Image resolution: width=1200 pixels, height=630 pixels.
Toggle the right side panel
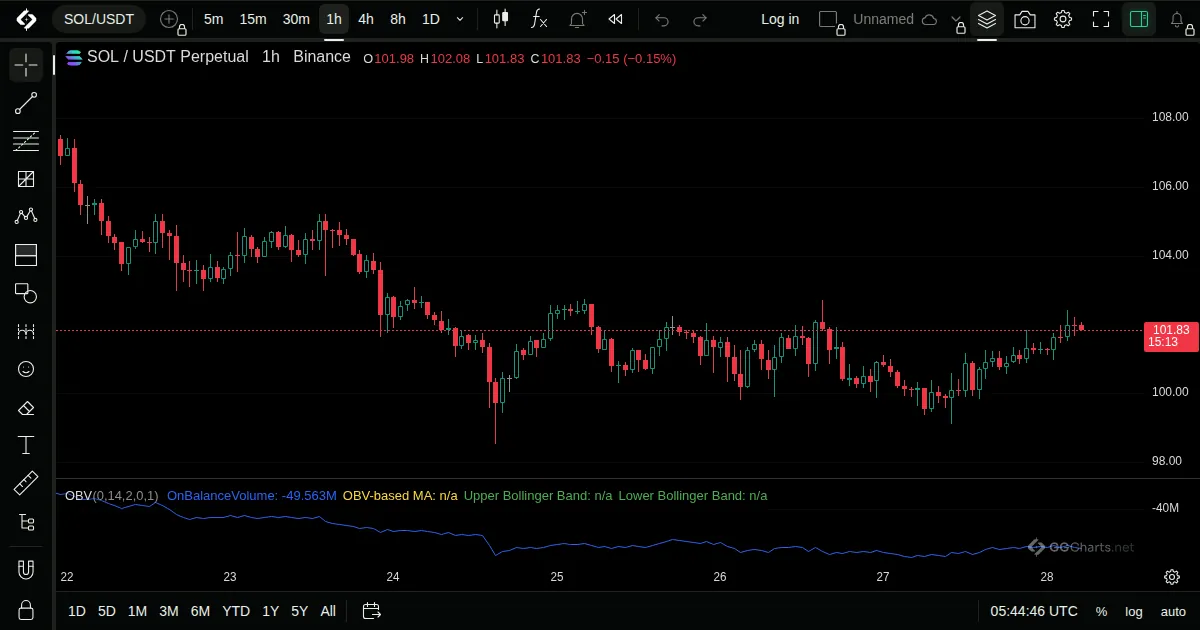(x=1139, y=19)
